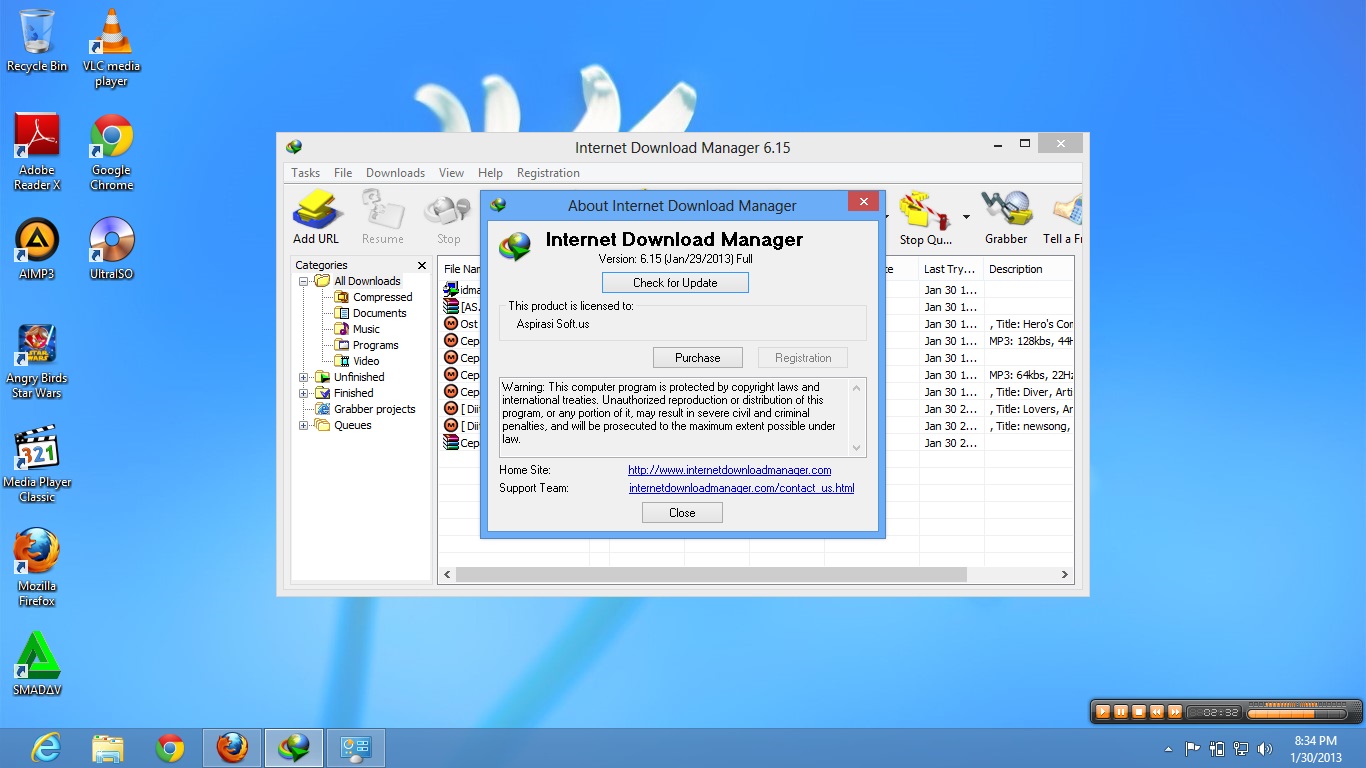Open the Angry Birds Star Wars desktop shortcut
The height and width of the screenshot is (768, 1366).
click(37, 361)
